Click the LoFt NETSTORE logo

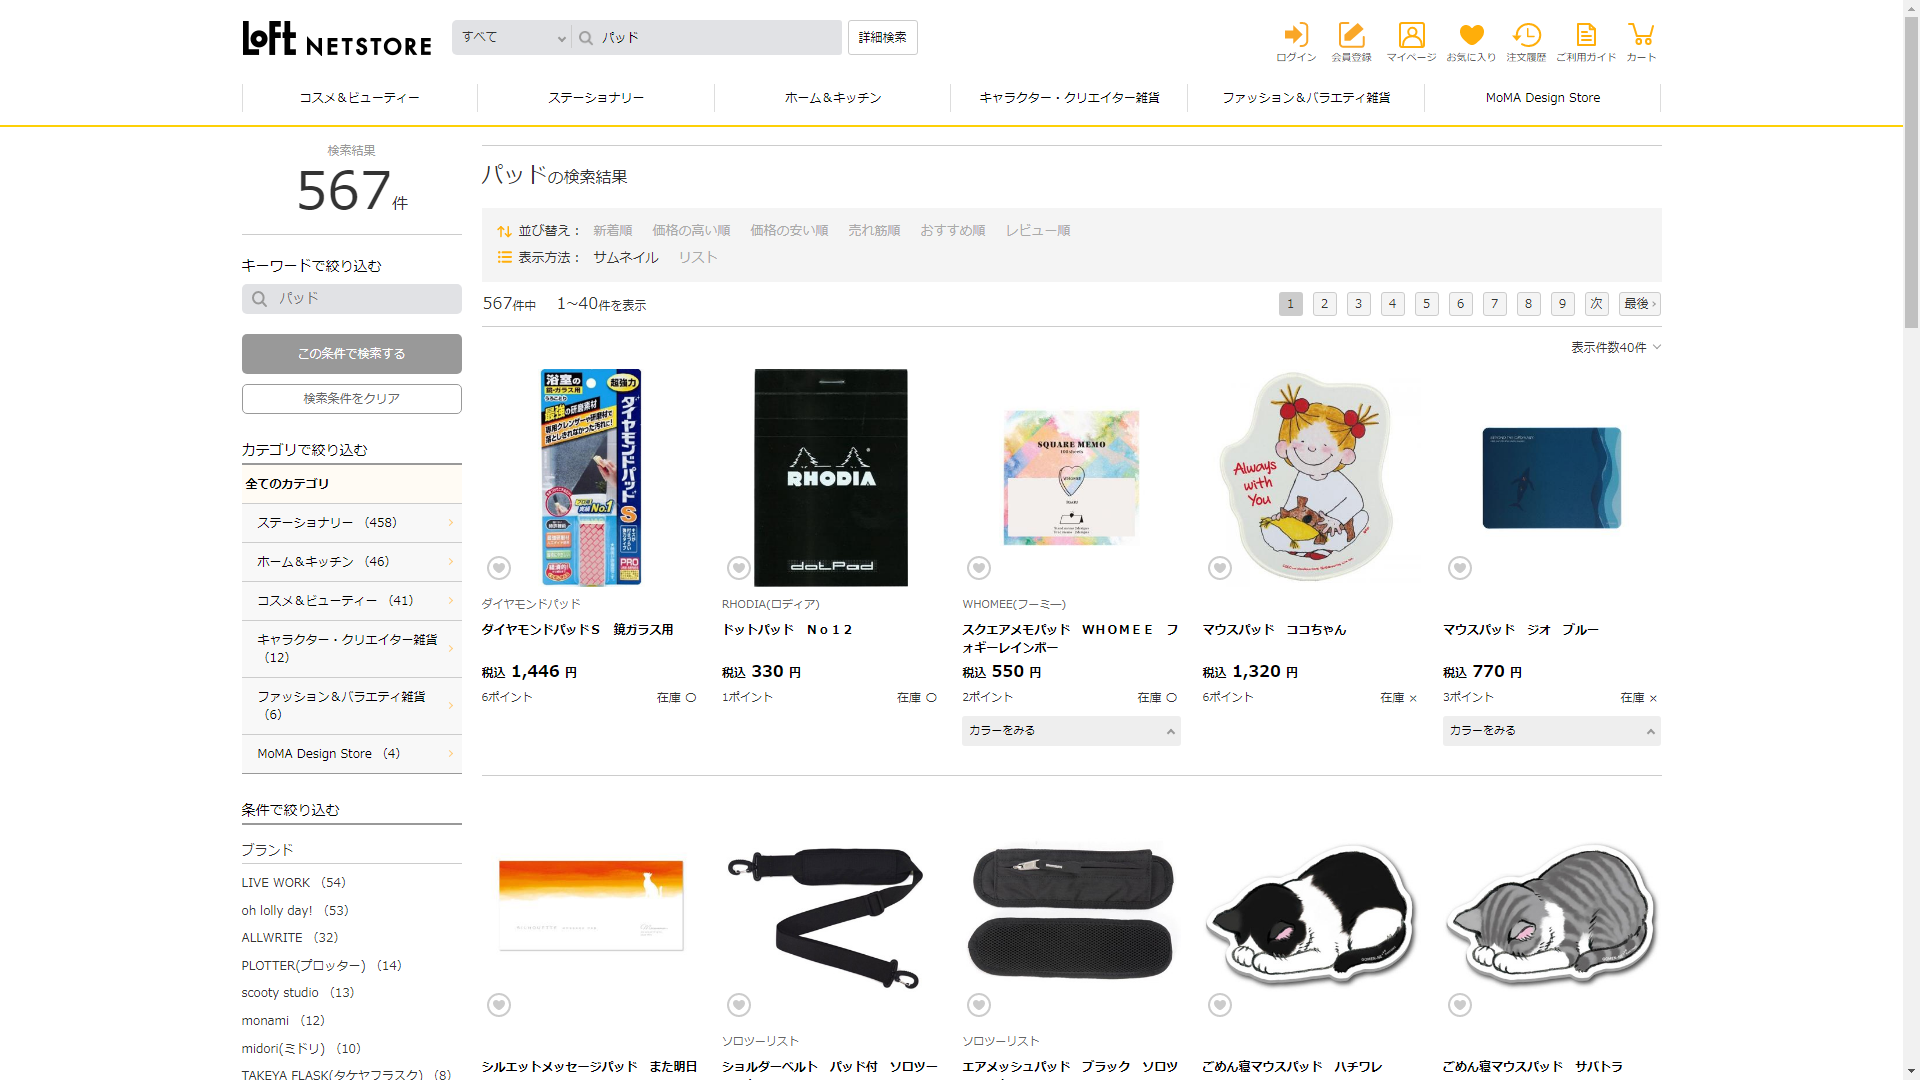[x=337, y=39]
